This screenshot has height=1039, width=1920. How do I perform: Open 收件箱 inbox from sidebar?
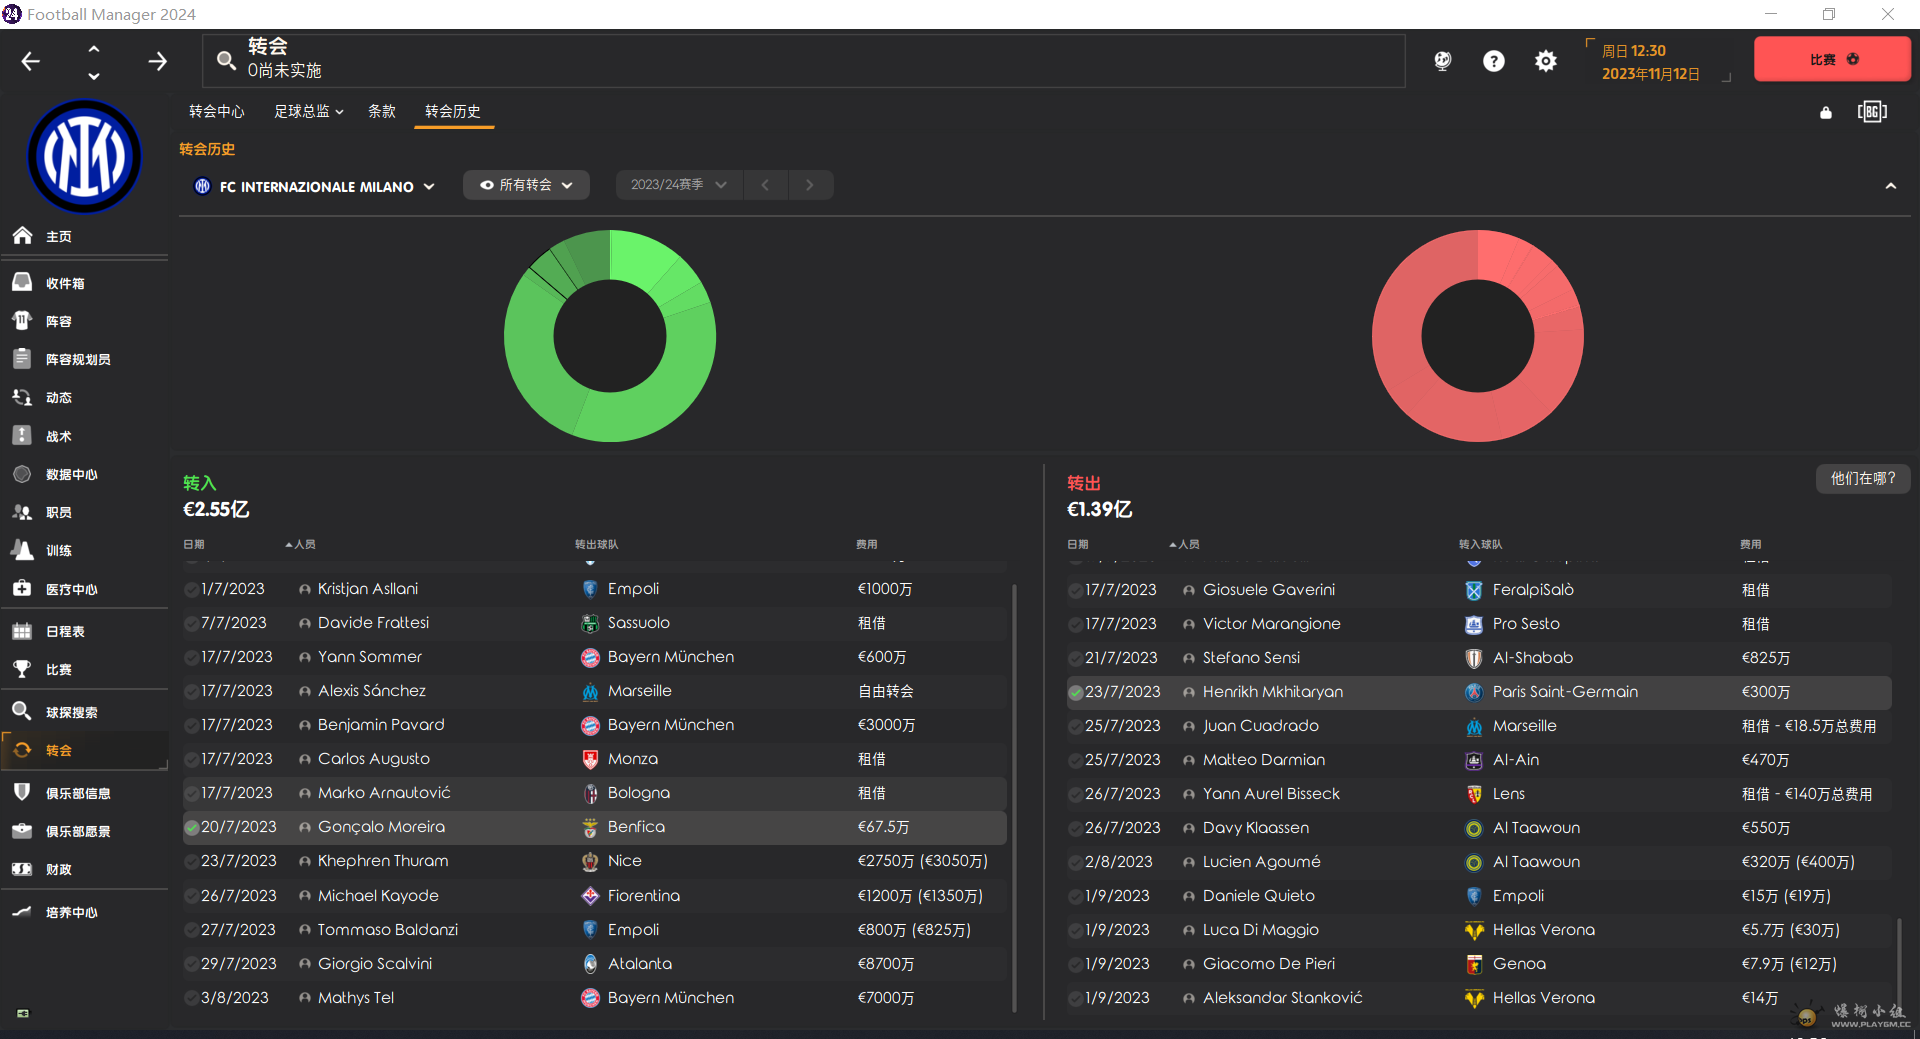65,283
